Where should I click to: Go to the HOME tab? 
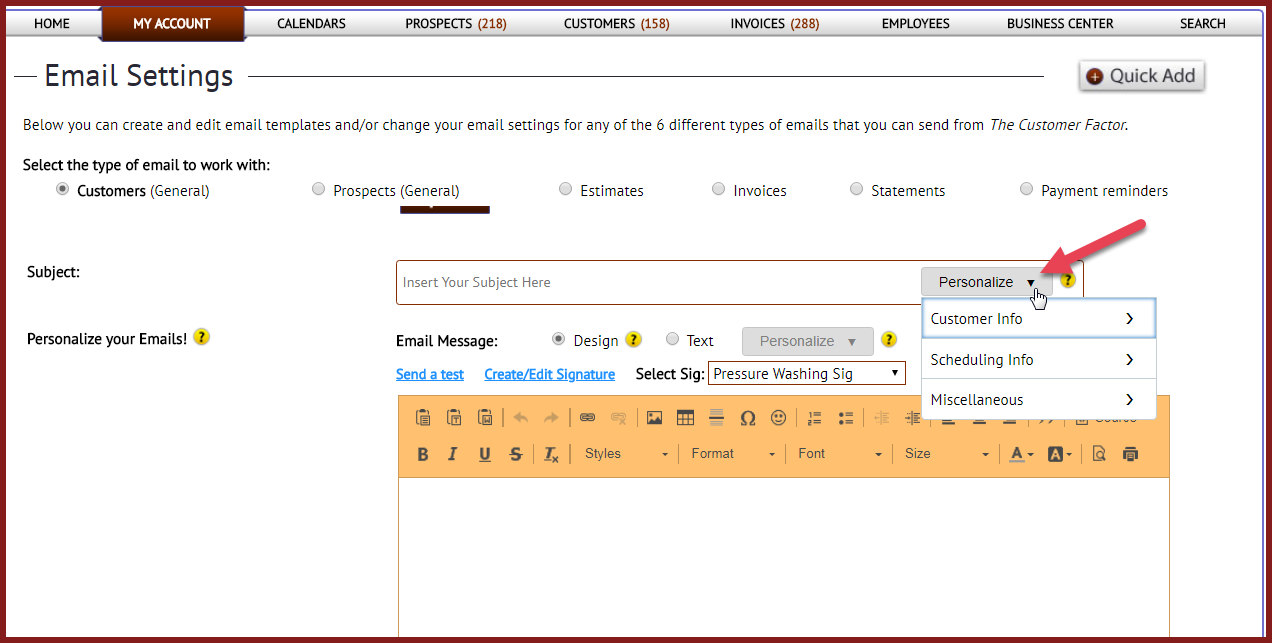point(52,23)
